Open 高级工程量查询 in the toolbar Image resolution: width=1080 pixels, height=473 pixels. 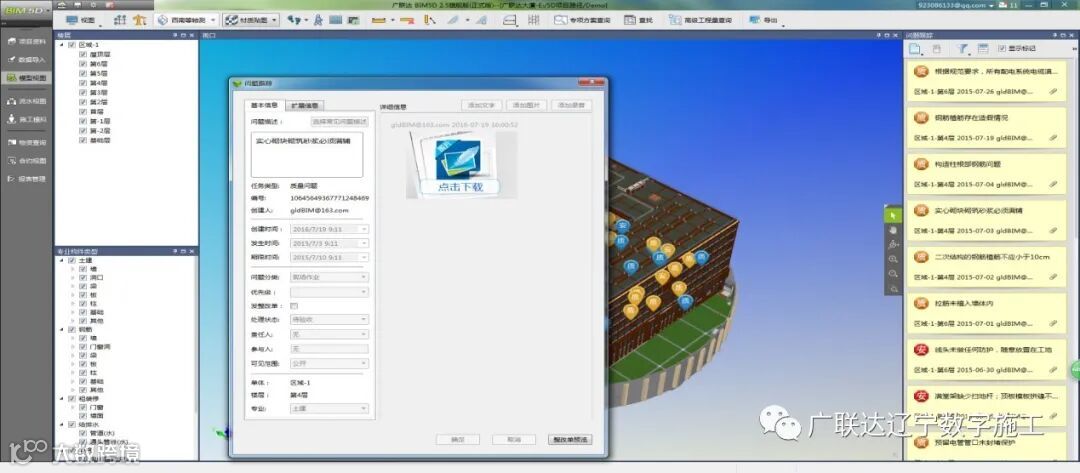coord(700,20)
